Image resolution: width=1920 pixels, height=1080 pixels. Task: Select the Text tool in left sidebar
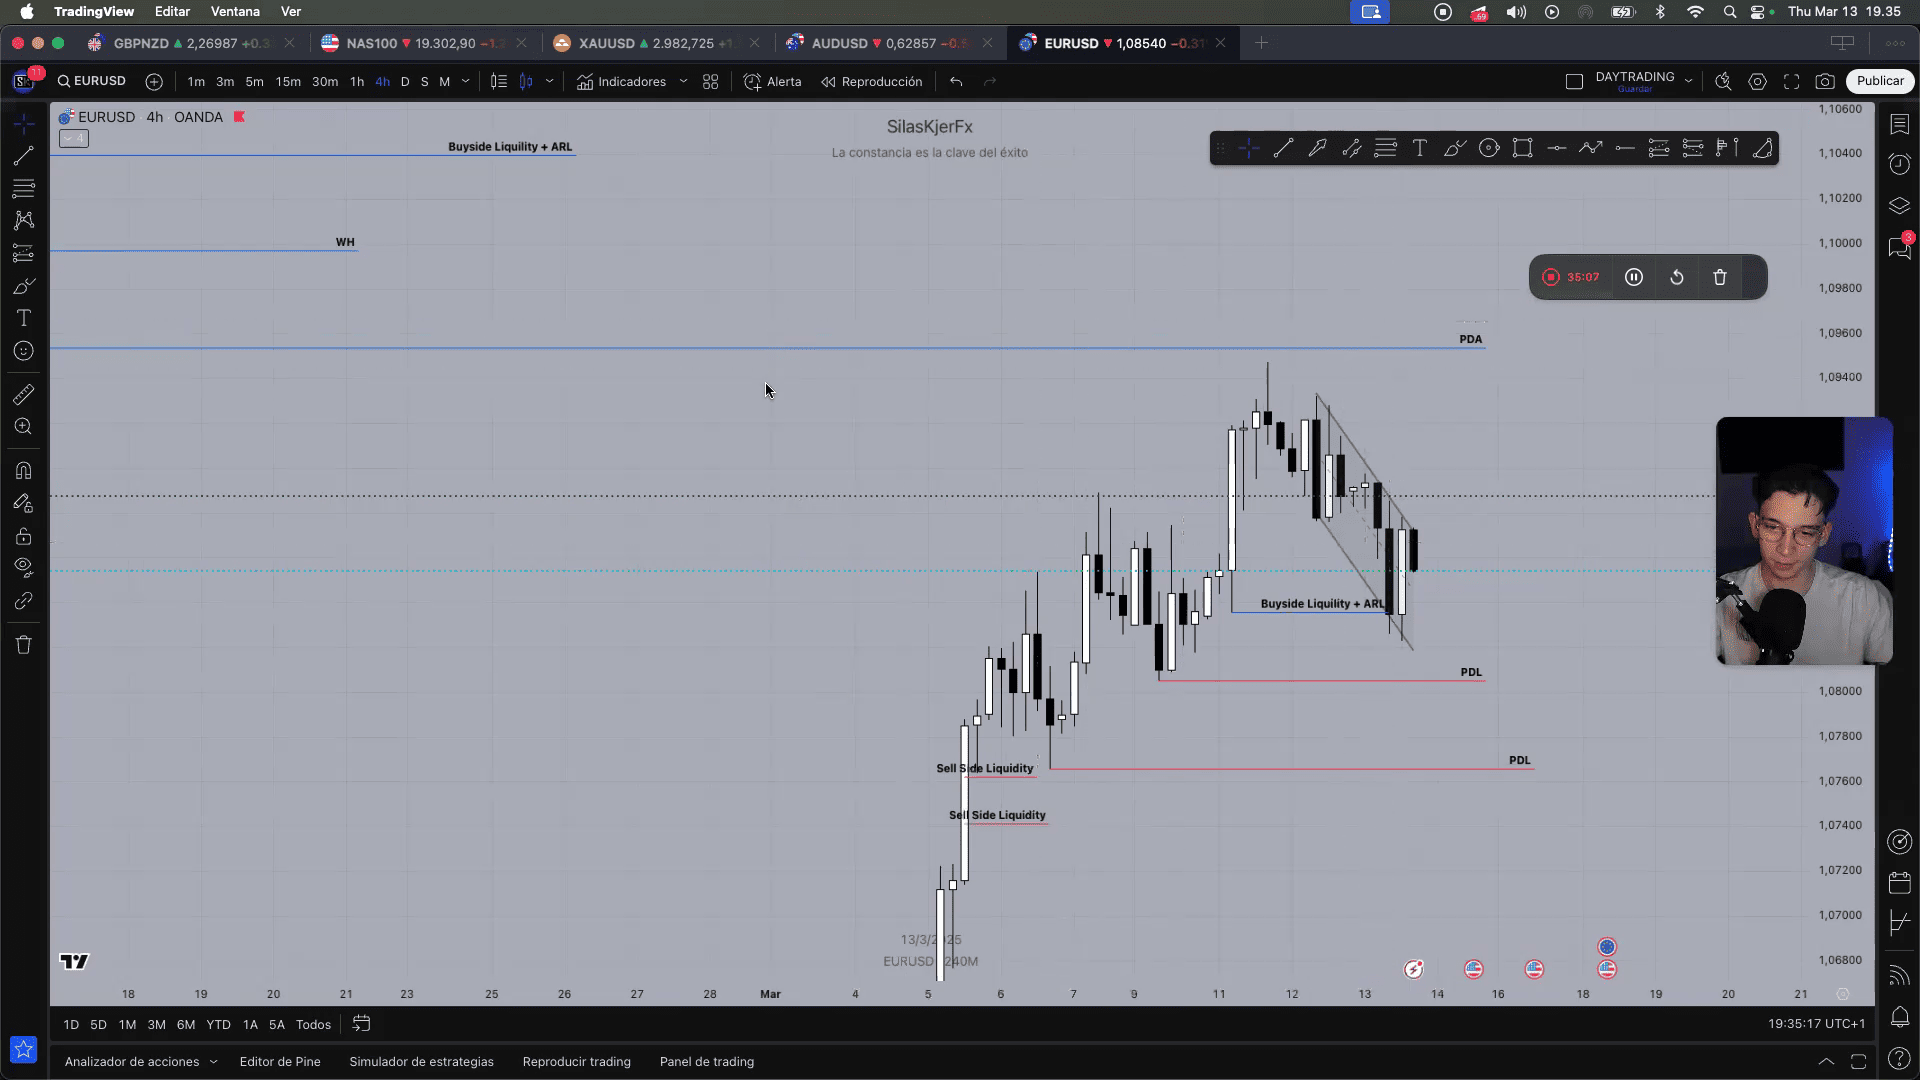[x=23, y=318]
